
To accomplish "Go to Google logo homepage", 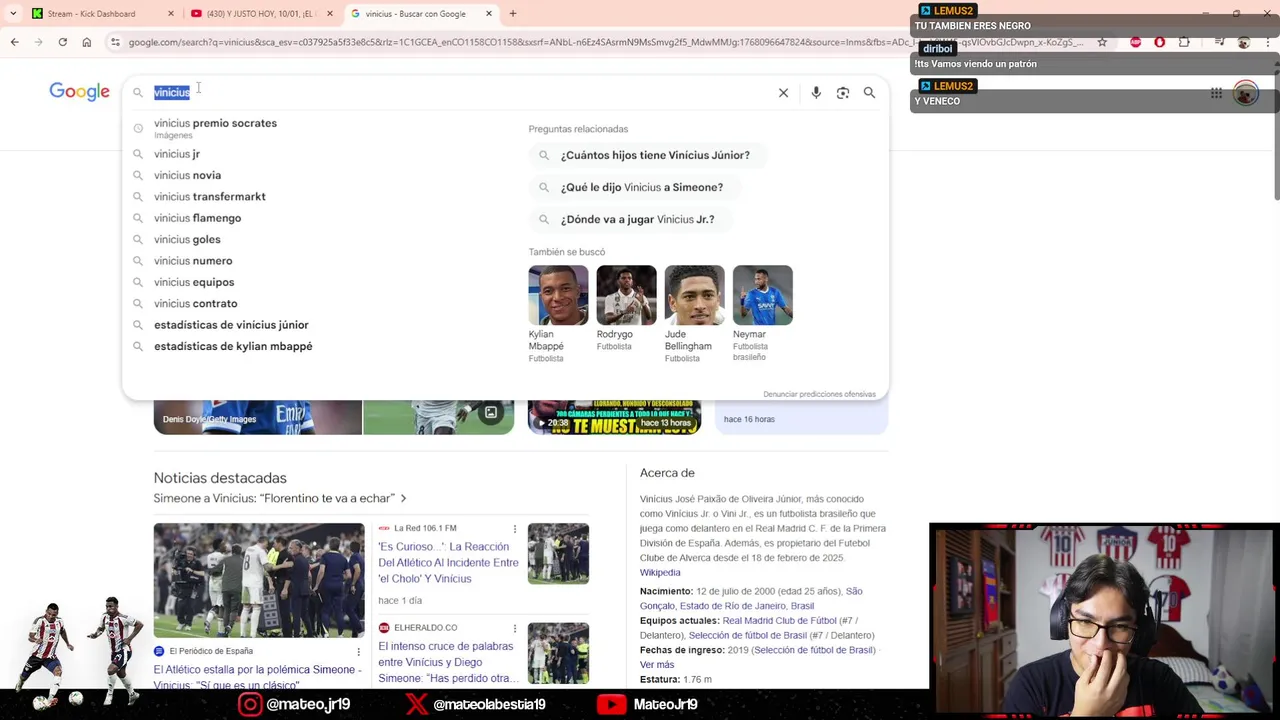I will (80, 92).
